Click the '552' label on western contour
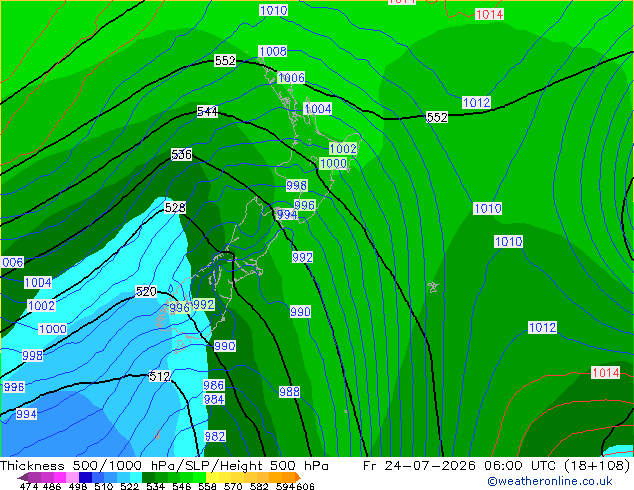 click(x=225, y=61)
